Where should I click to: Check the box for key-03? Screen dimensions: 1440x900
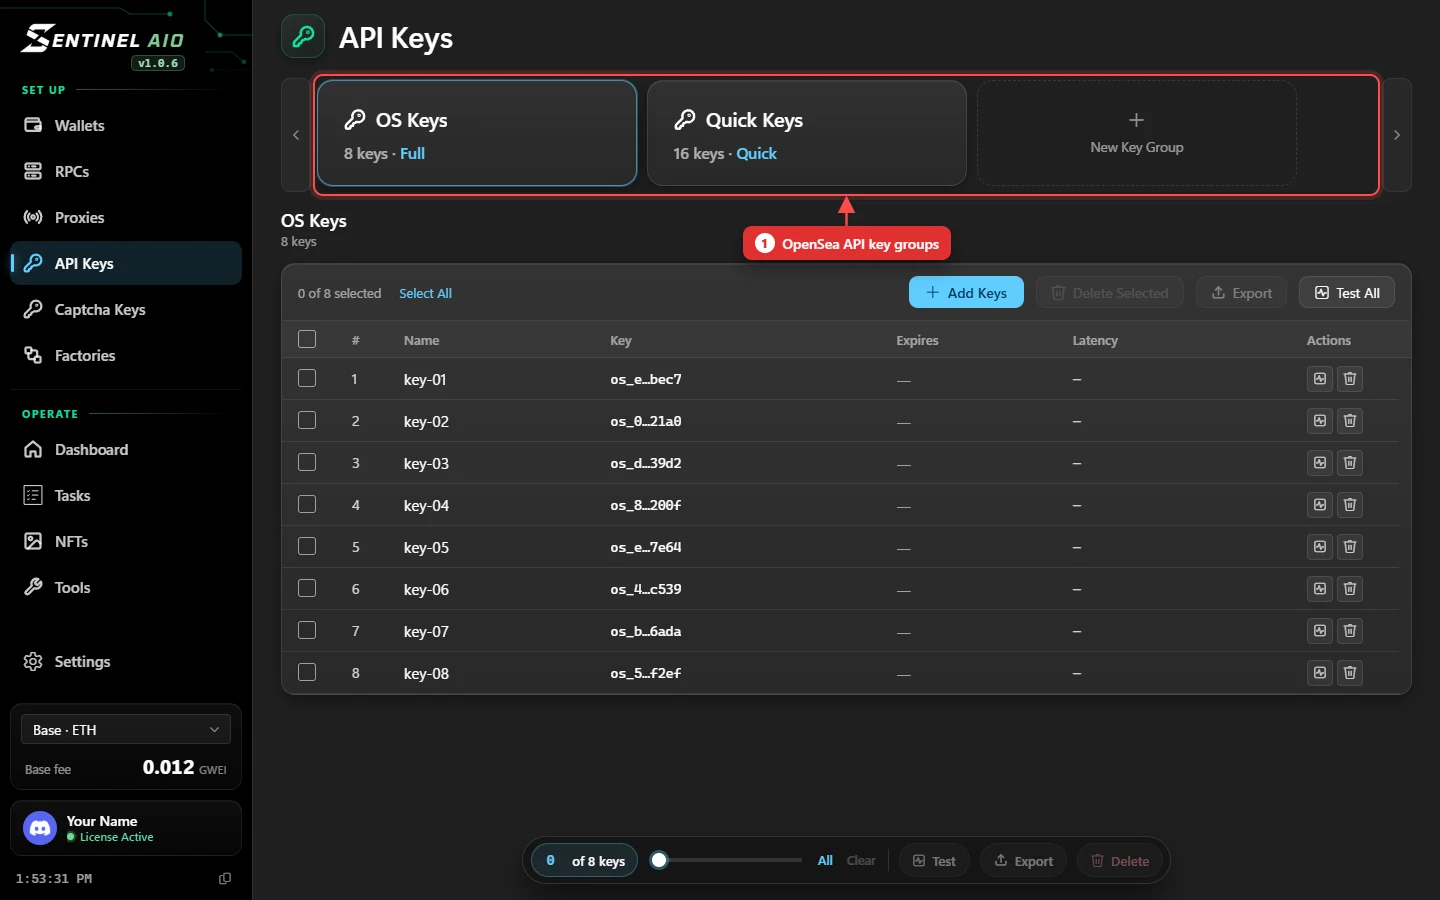click(x=307, y=462)
